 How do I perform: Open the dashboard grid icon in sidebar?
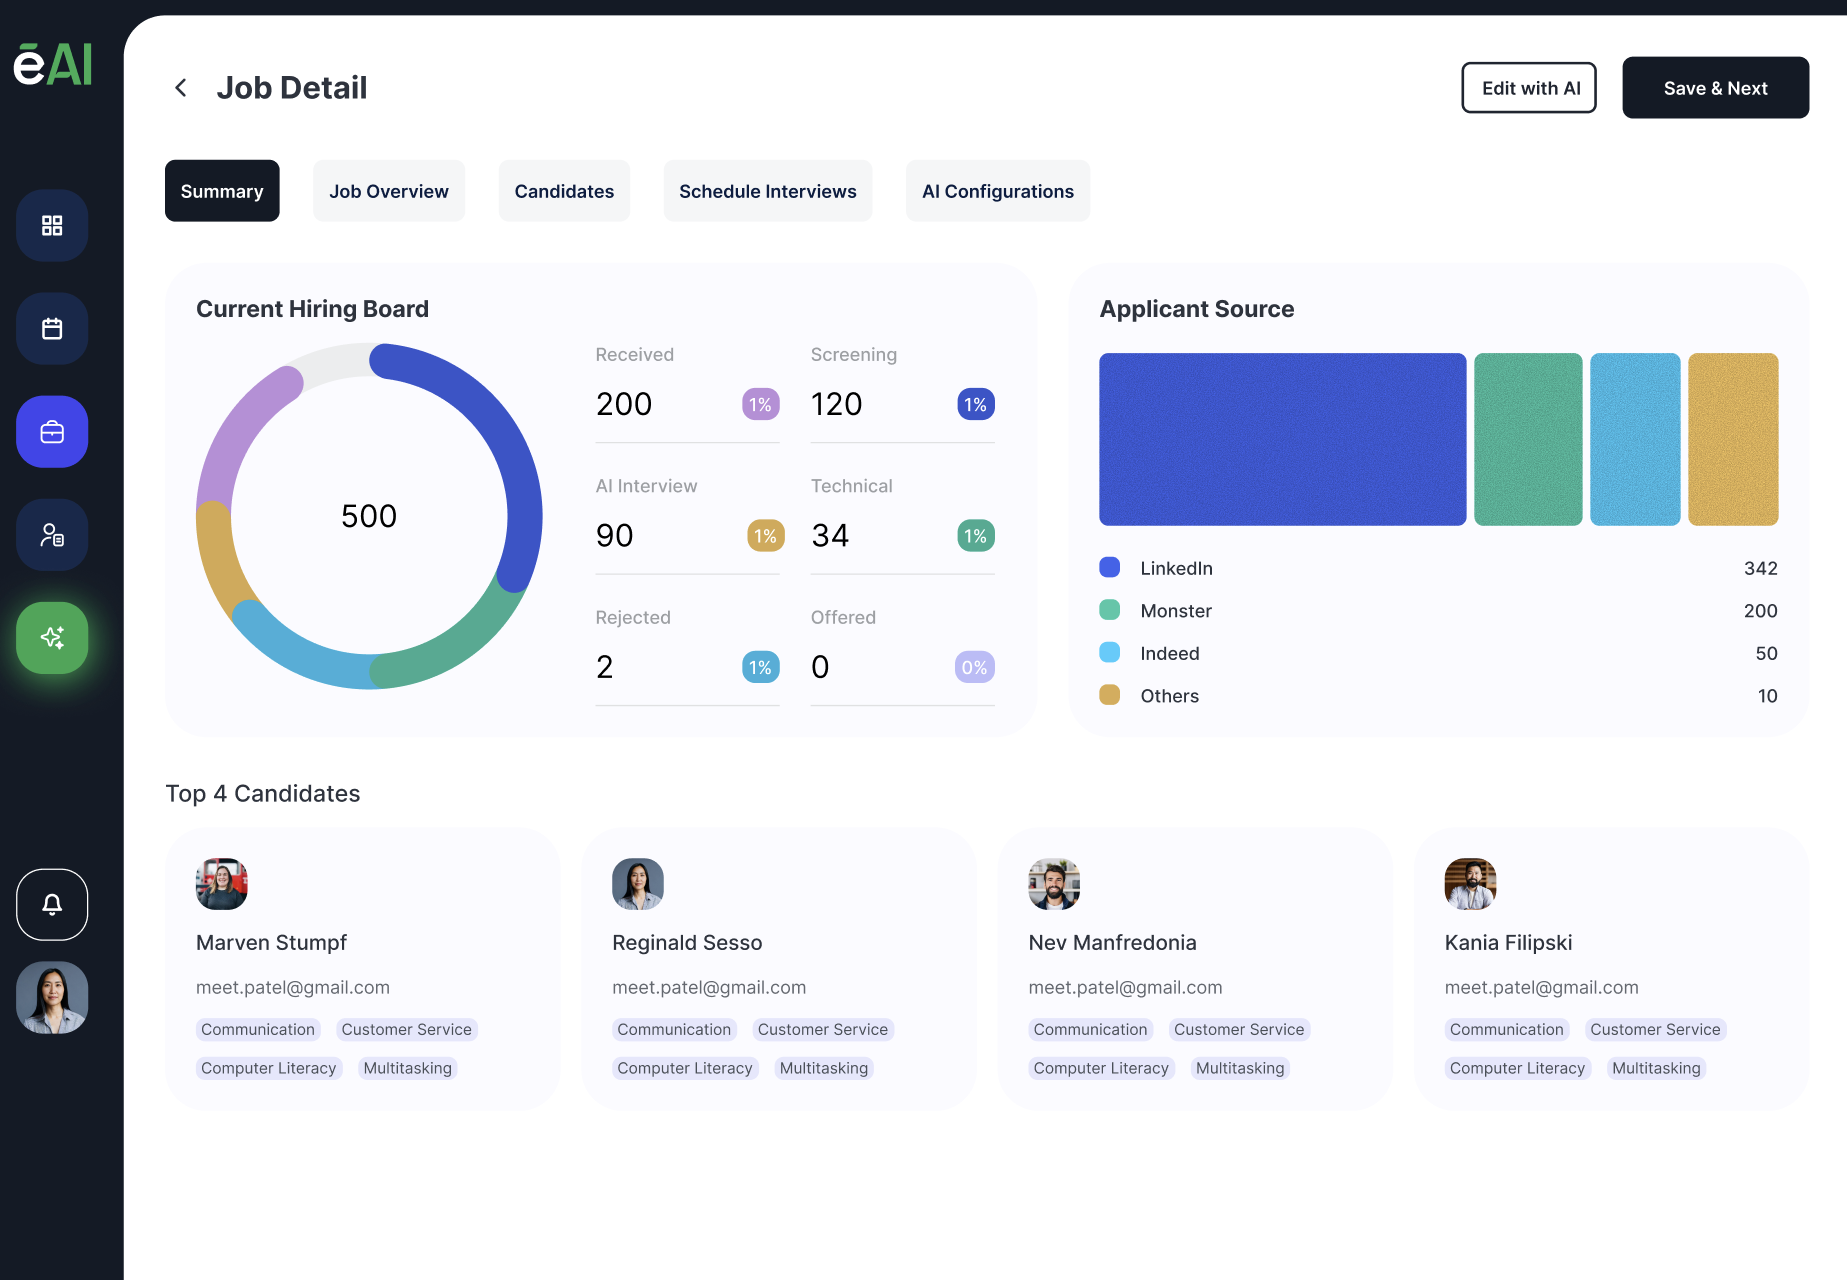click(x=51, y=225)
